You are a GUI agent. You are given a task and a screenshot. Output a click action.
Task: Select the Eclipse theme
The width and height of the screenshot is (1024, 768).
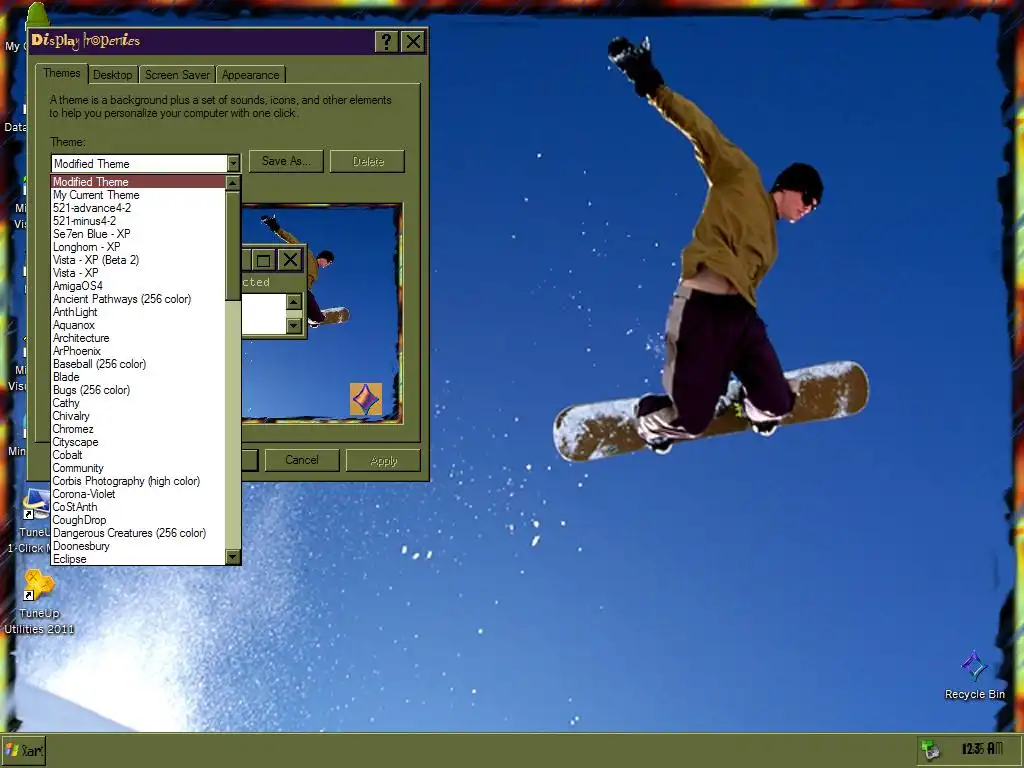pyautogui.click(x=138, y=559)
